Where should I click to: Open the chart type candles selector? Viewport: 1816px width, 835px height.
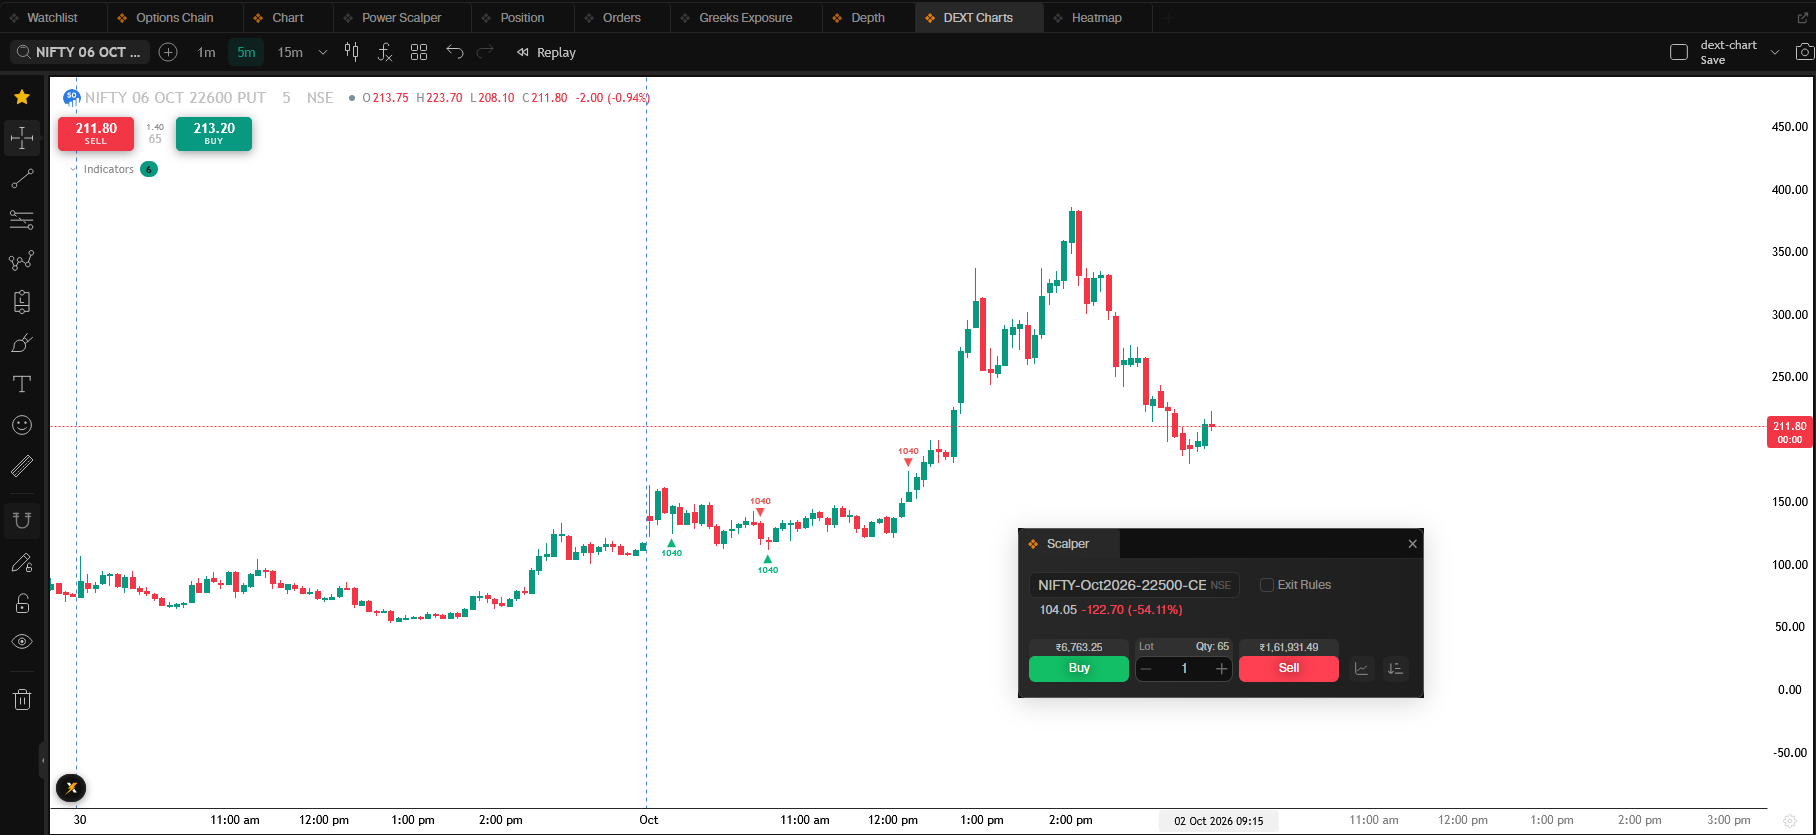point(352,52)
